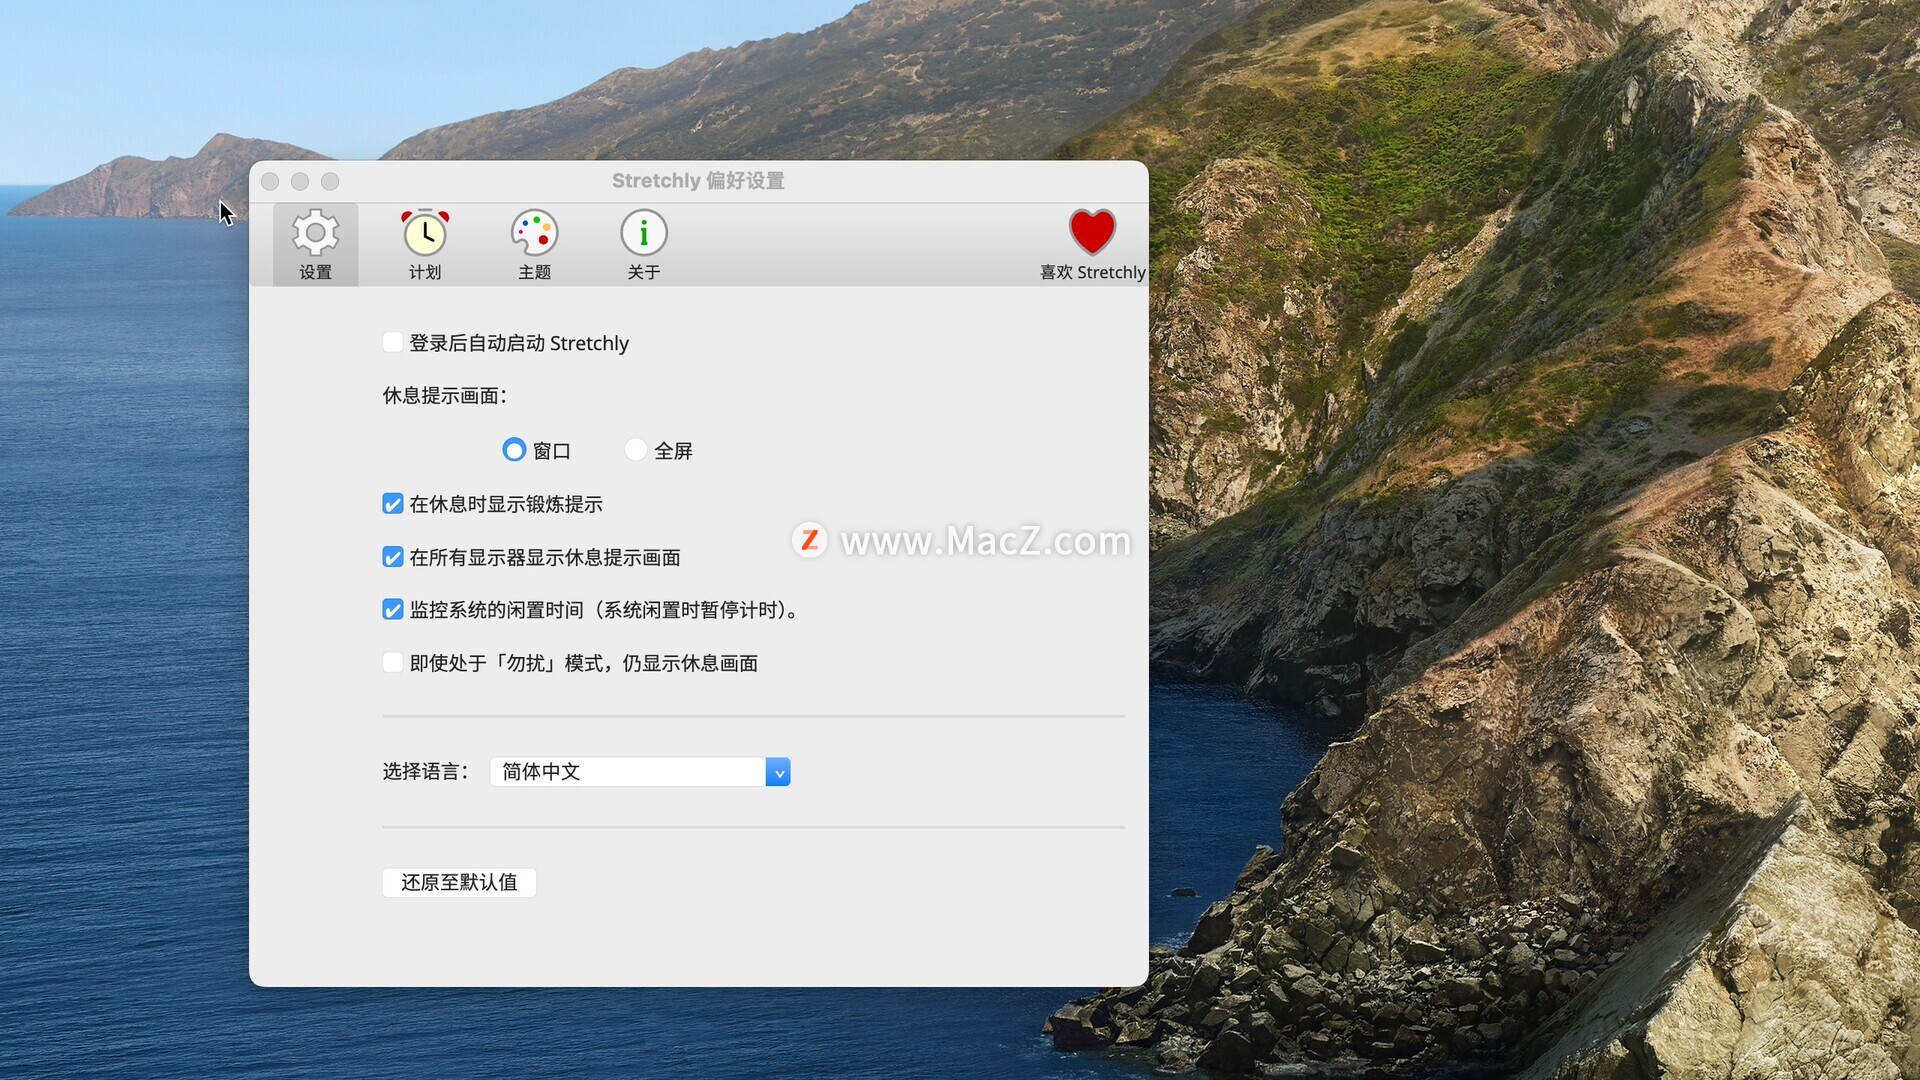Open the 选择语言 dropdown showing 简体中文
Screen dimensions: 1920x1080
pyautogui.click(x=640, y=772)
